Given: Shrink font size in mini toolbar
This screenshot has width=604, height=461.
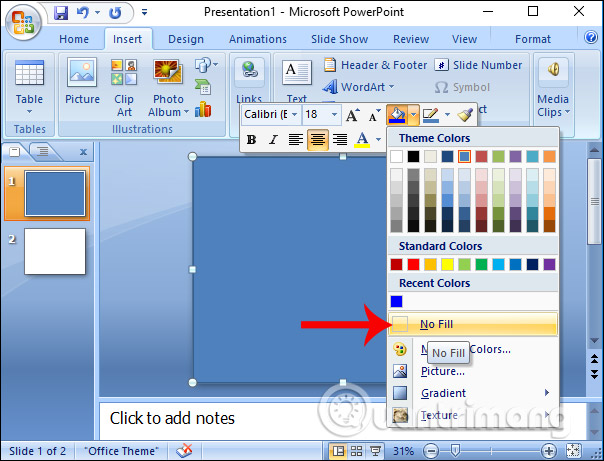Looking at the screenshot, I should (374, 115).
